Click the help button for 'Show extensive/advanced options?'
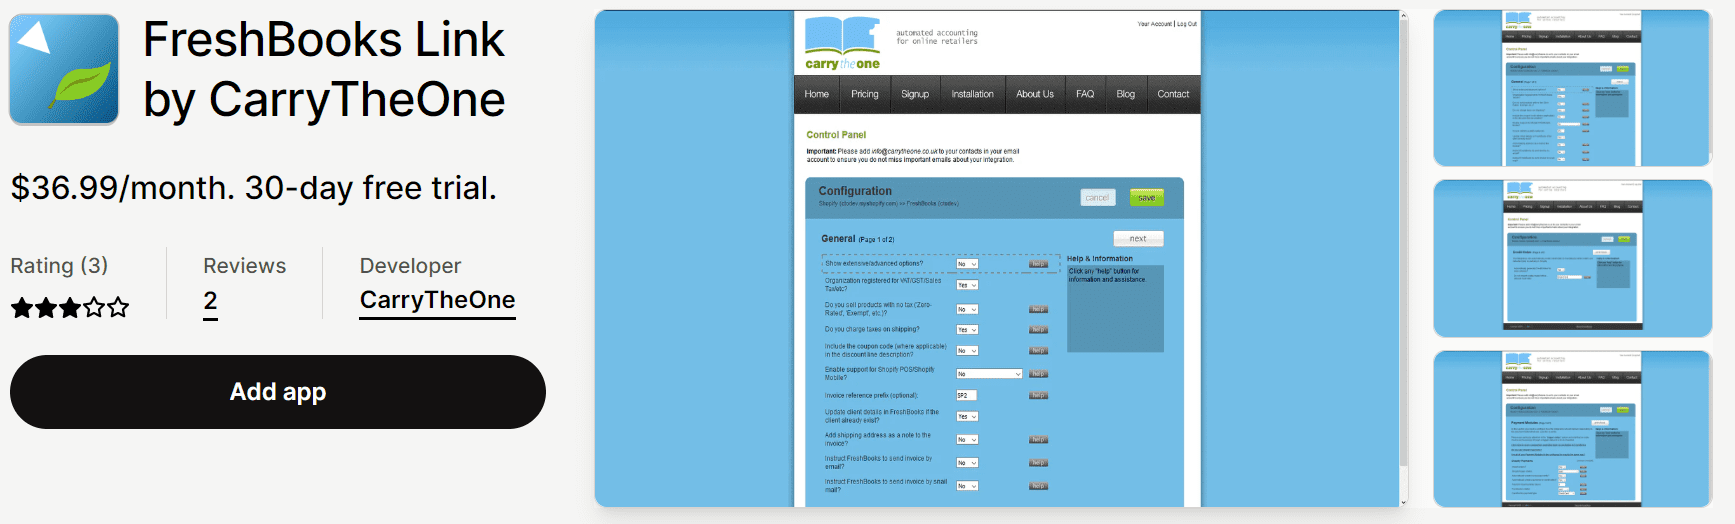Screen dimensions: 1735x524 coord(1039,264)
